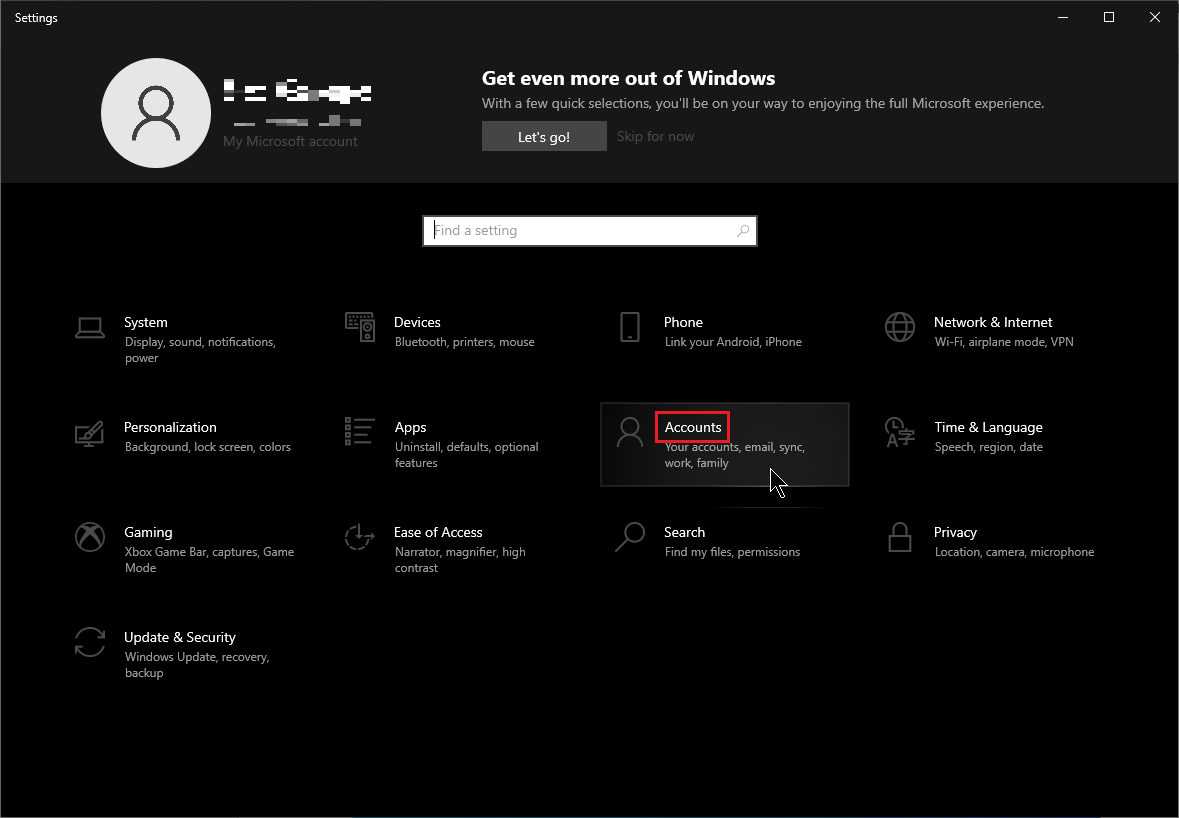Screen dimensions: 1179x818
Task: Open the Network & Internet globe icon
Action: [x=900, y=327]
